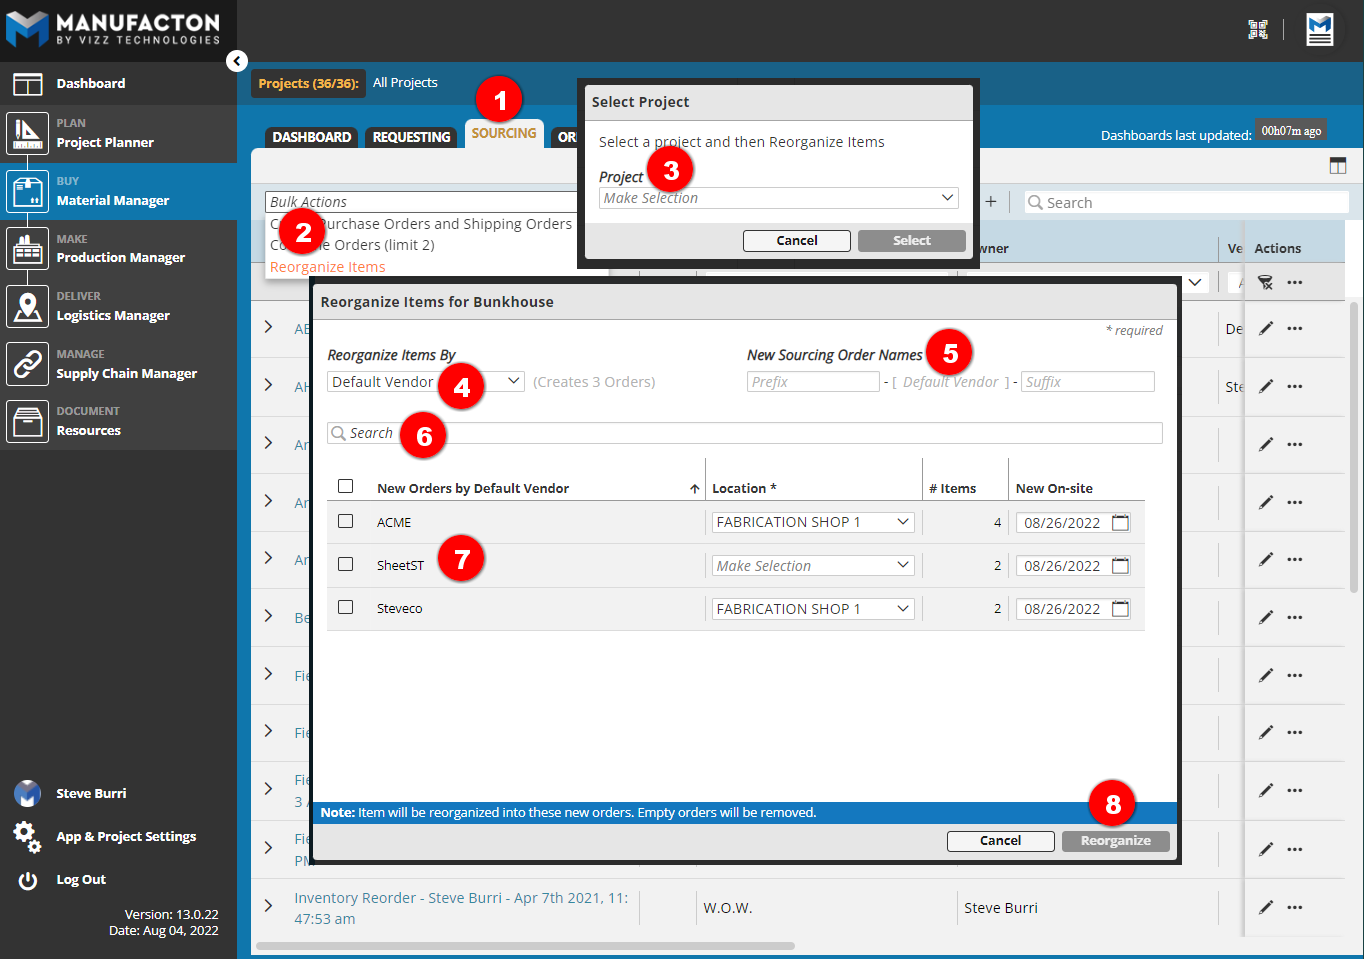Click the QR code scanner icon
The image size is (1364, 959).
(x=1257, y=30)
